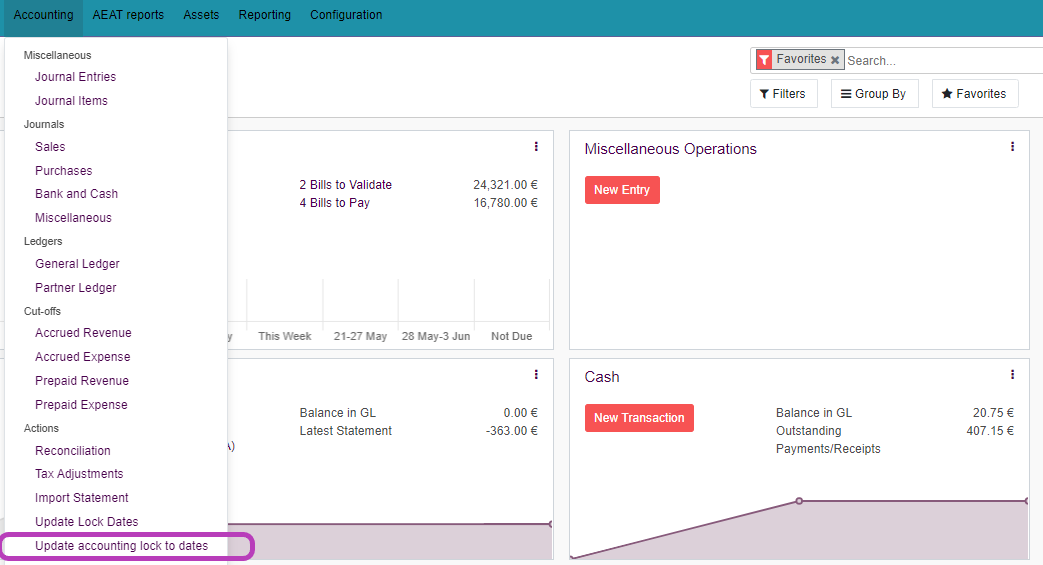This screenshot has height=565, width=1043.
Task: Click the Search input field
Action: (943, 61)
